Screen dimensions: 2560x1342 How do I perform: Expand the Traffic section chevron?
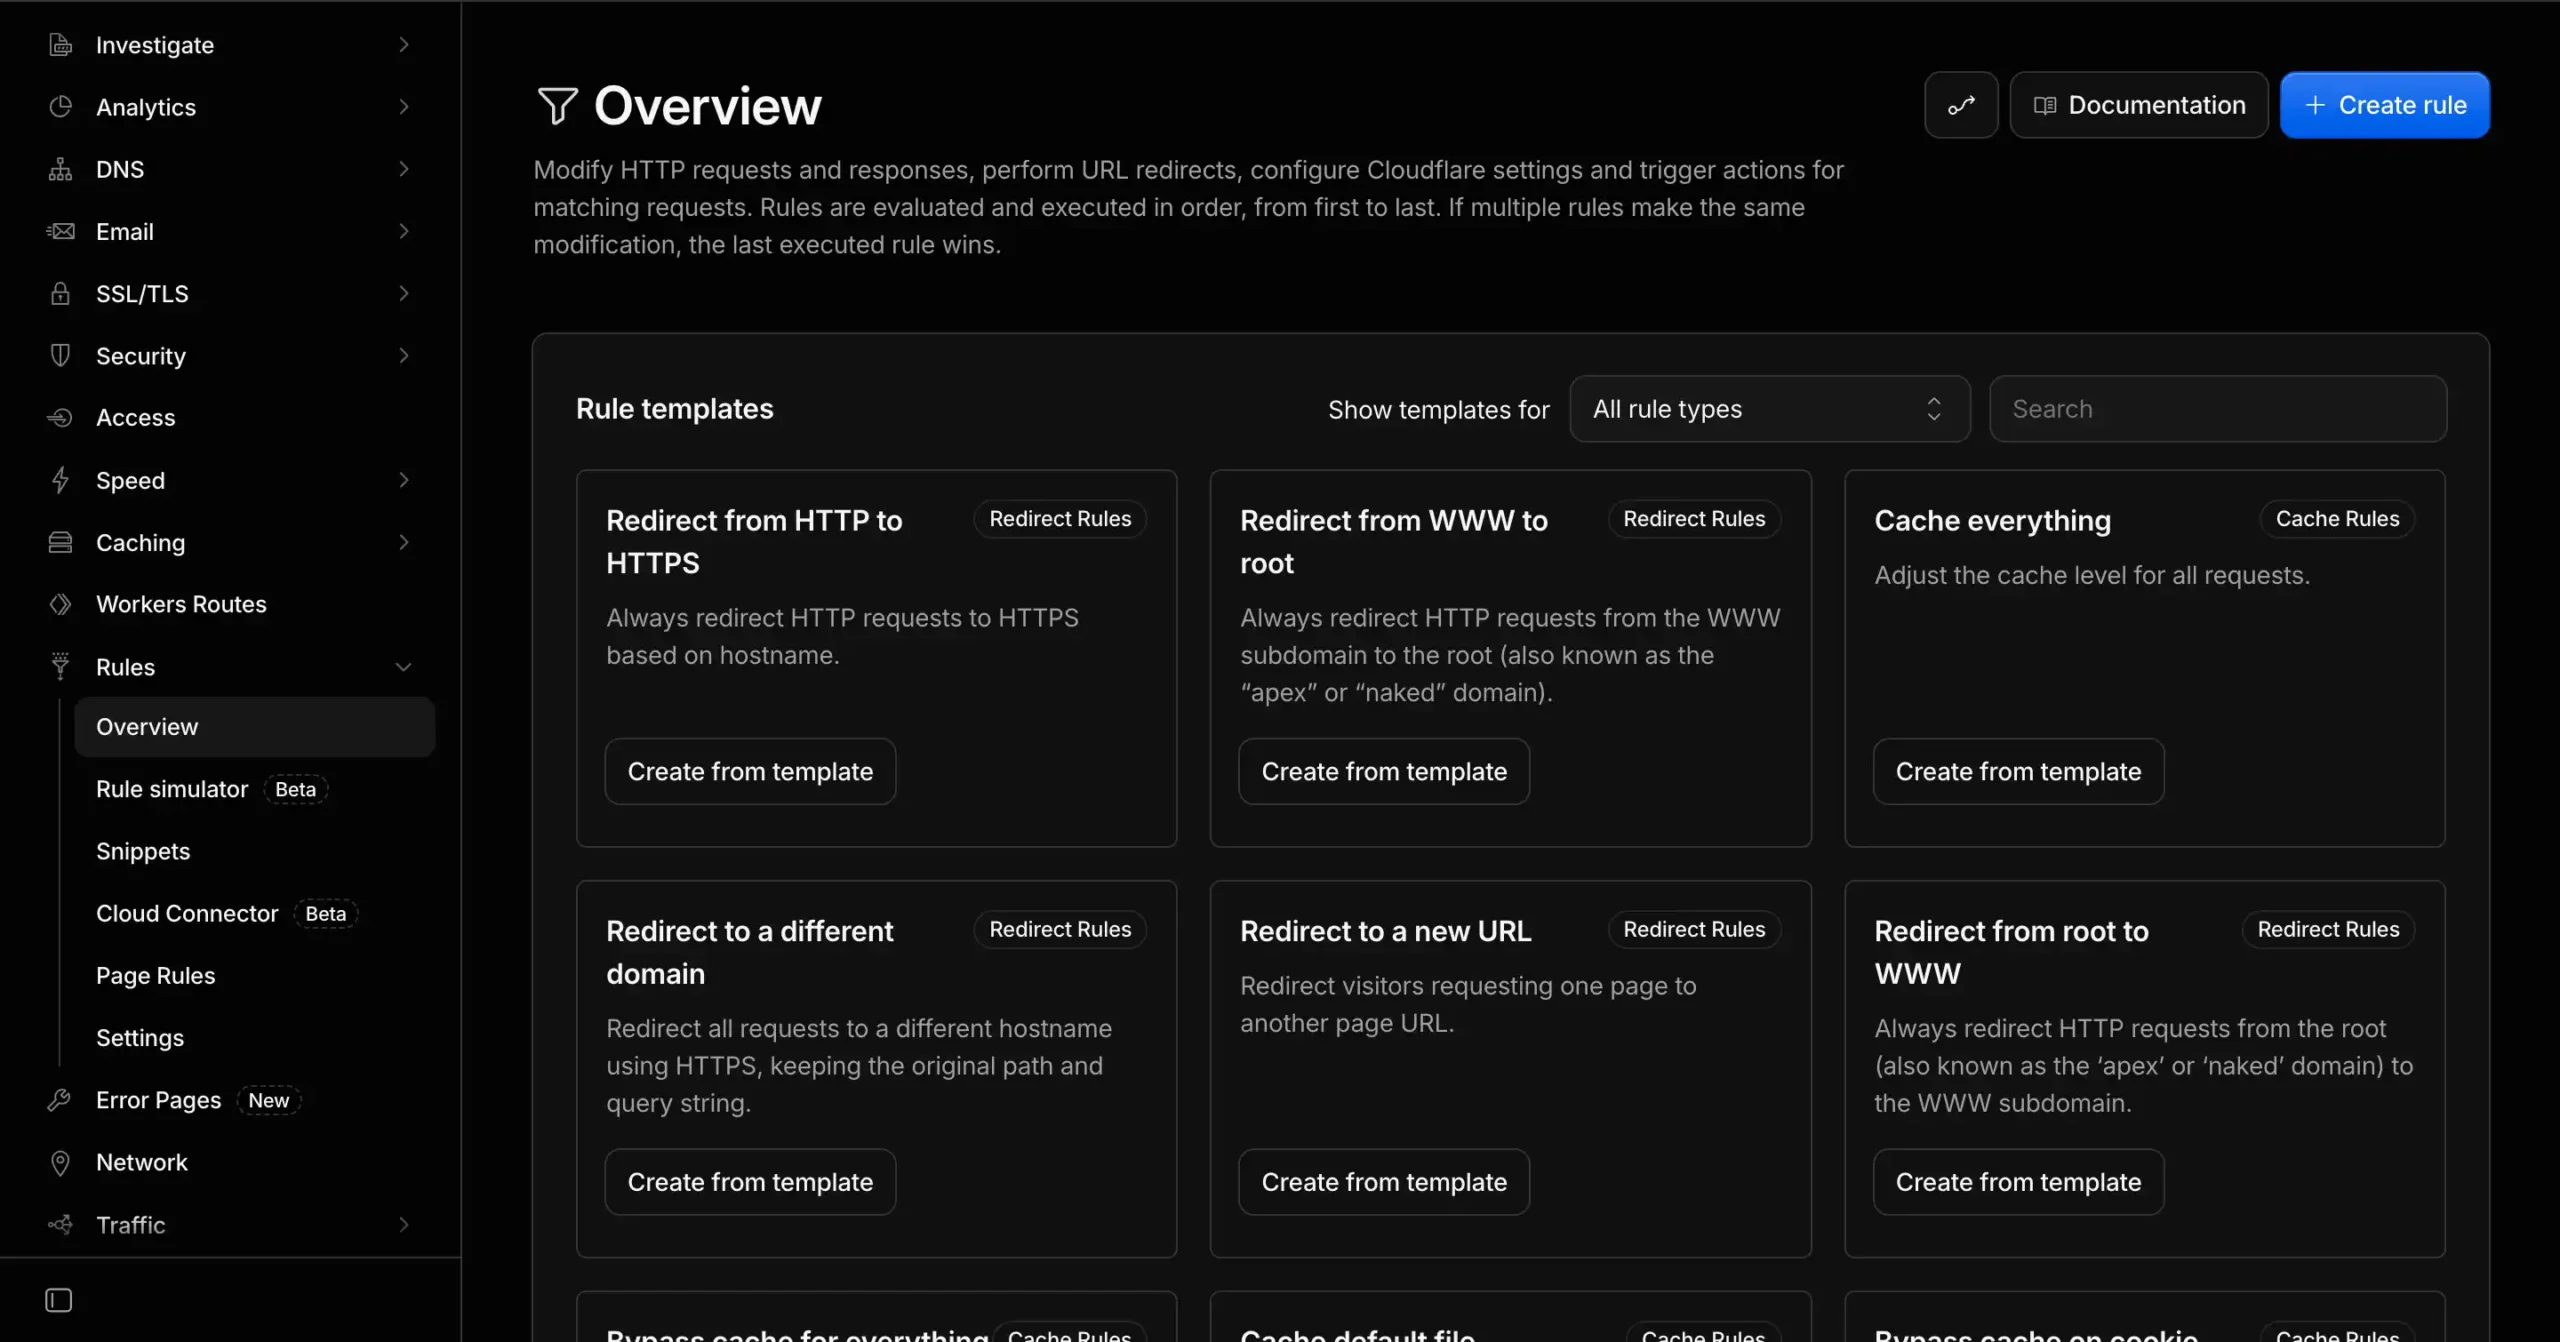point(404,1225)
